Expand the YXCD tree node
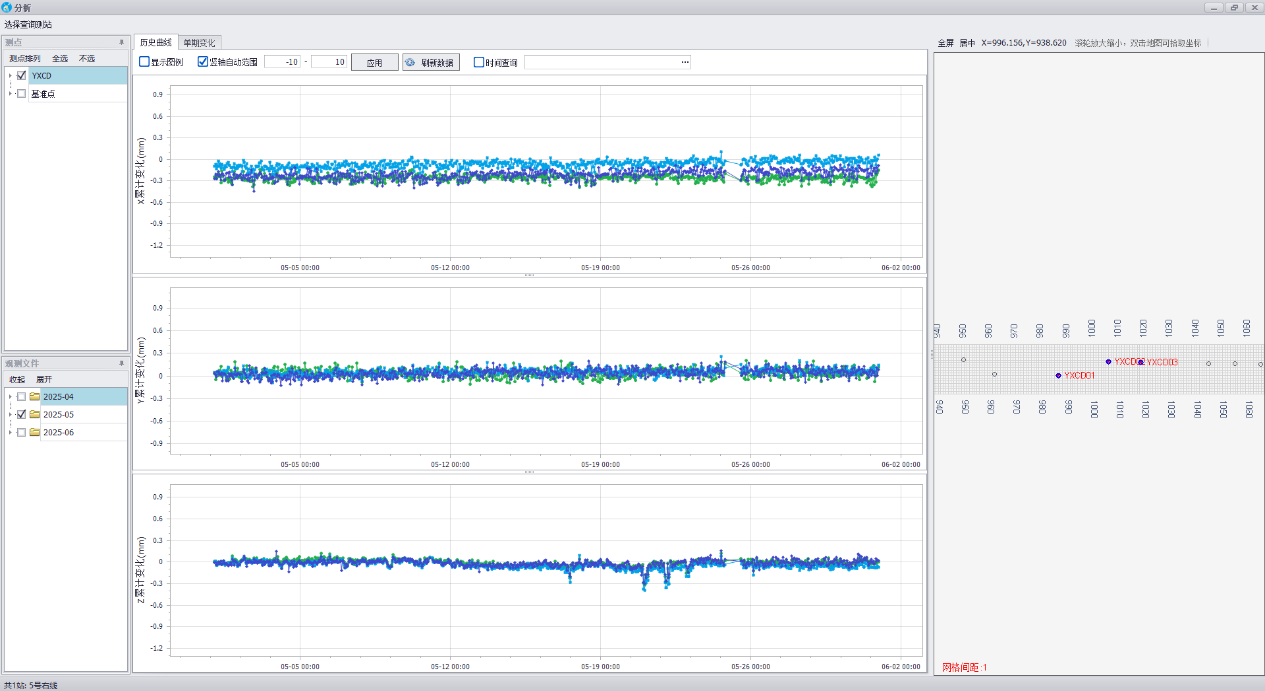The image size is (1265, 691). pos(10,76)
